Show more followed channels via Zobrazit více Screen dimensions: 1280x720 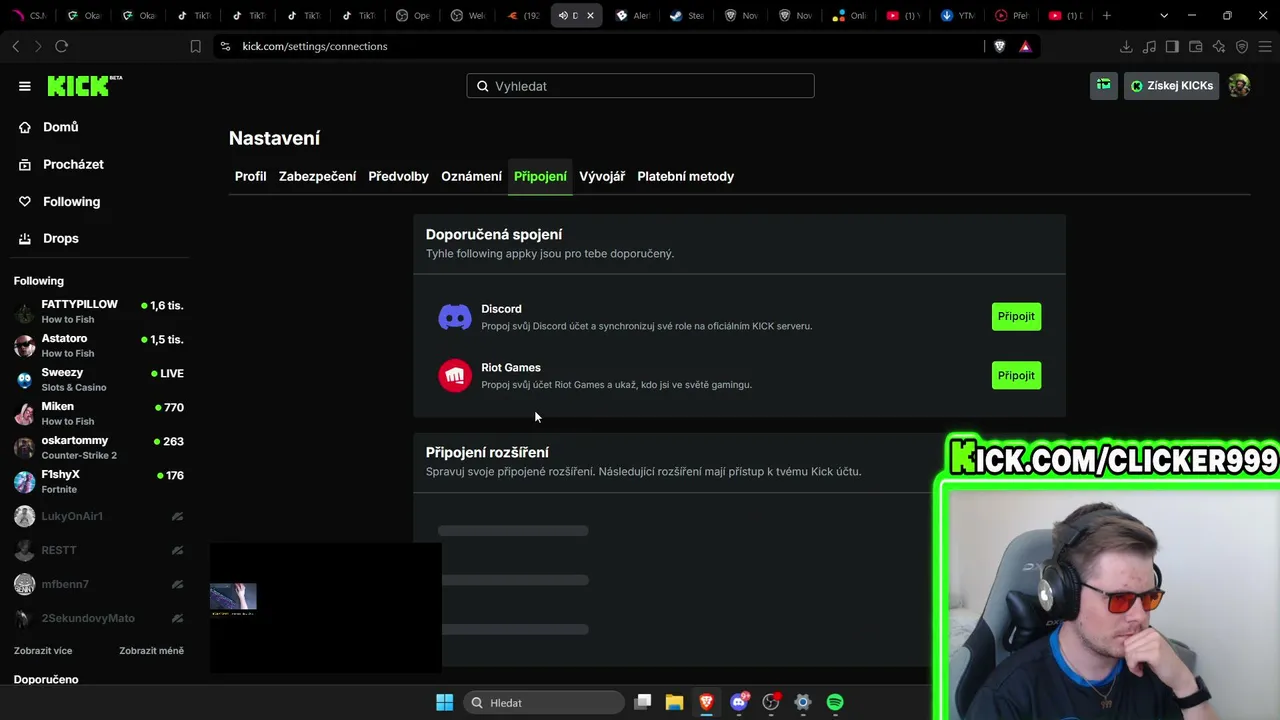pyautogui.click(x=43, y=651)
